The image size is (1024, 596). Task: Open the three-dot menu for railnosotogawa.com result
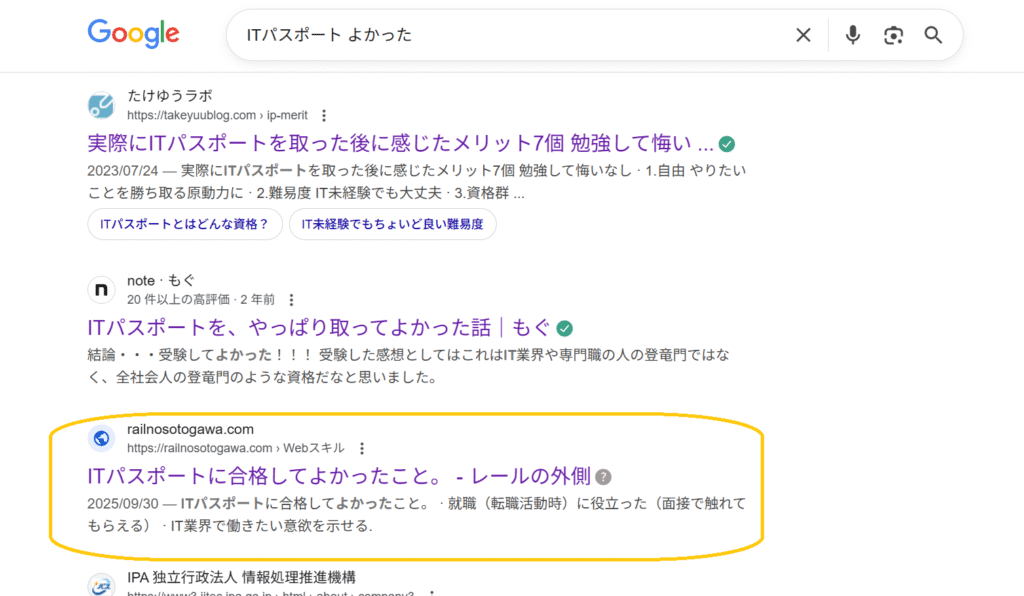pyautogui.click(x=362, y=449)
